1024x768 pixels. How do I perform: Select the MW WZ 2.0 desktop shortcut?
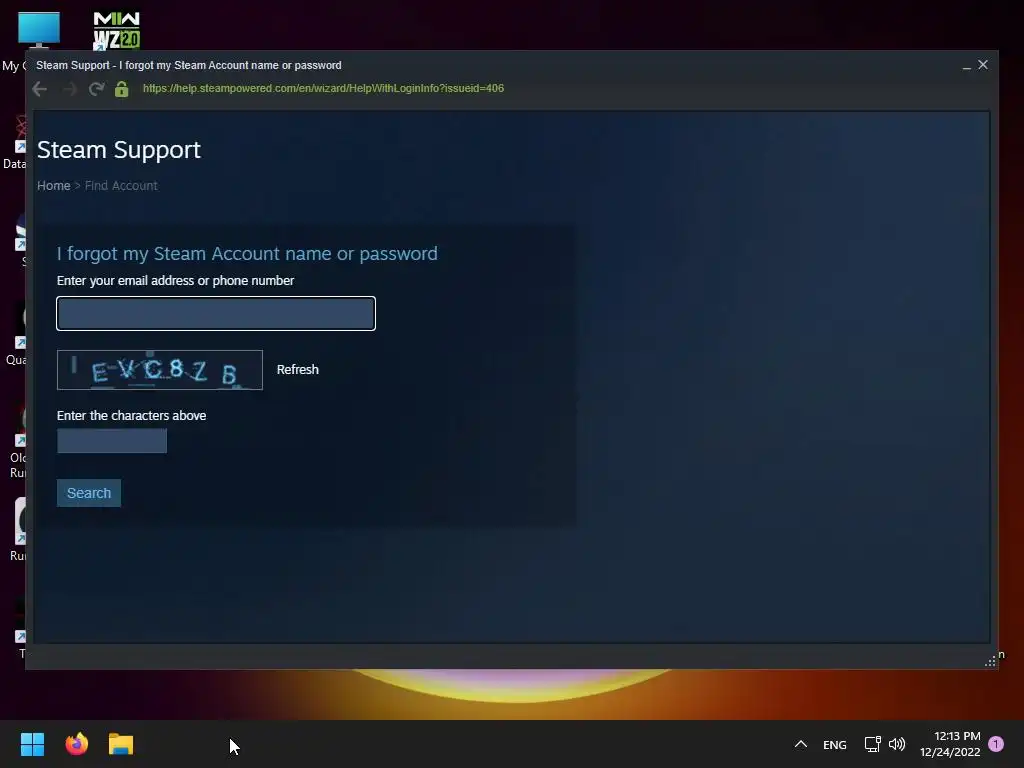pyautogui.click(x=116, y=30)
